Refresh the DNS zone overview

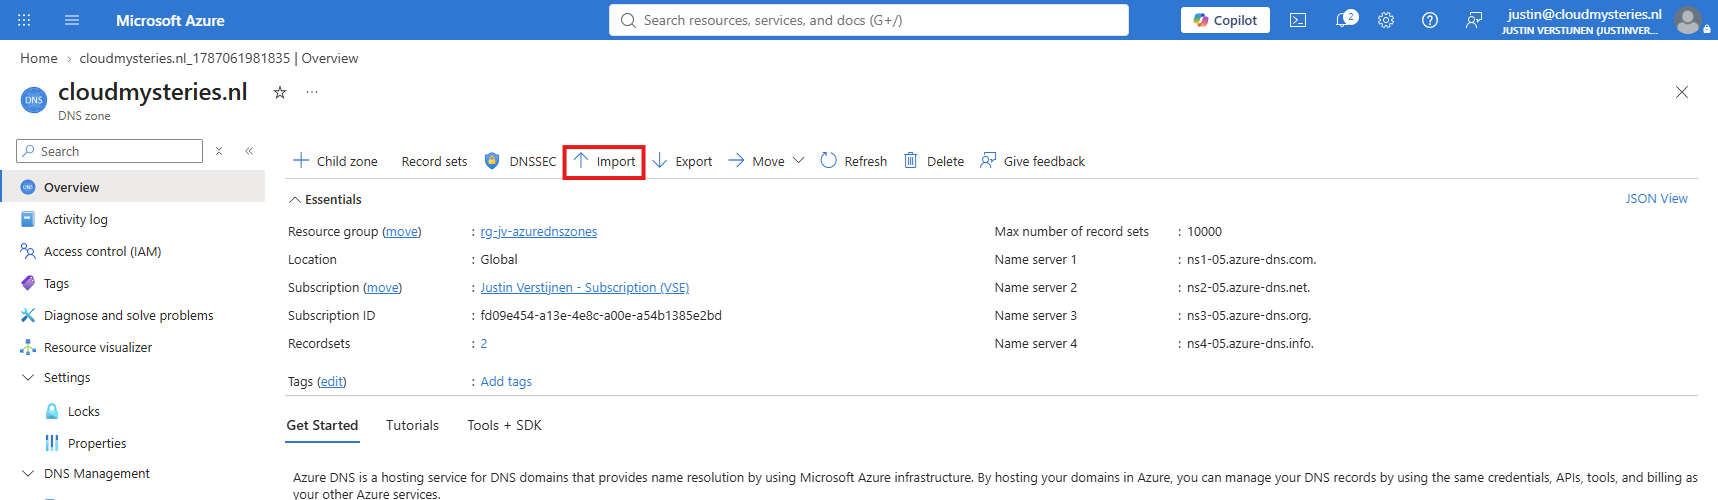[x=854, y=161]
